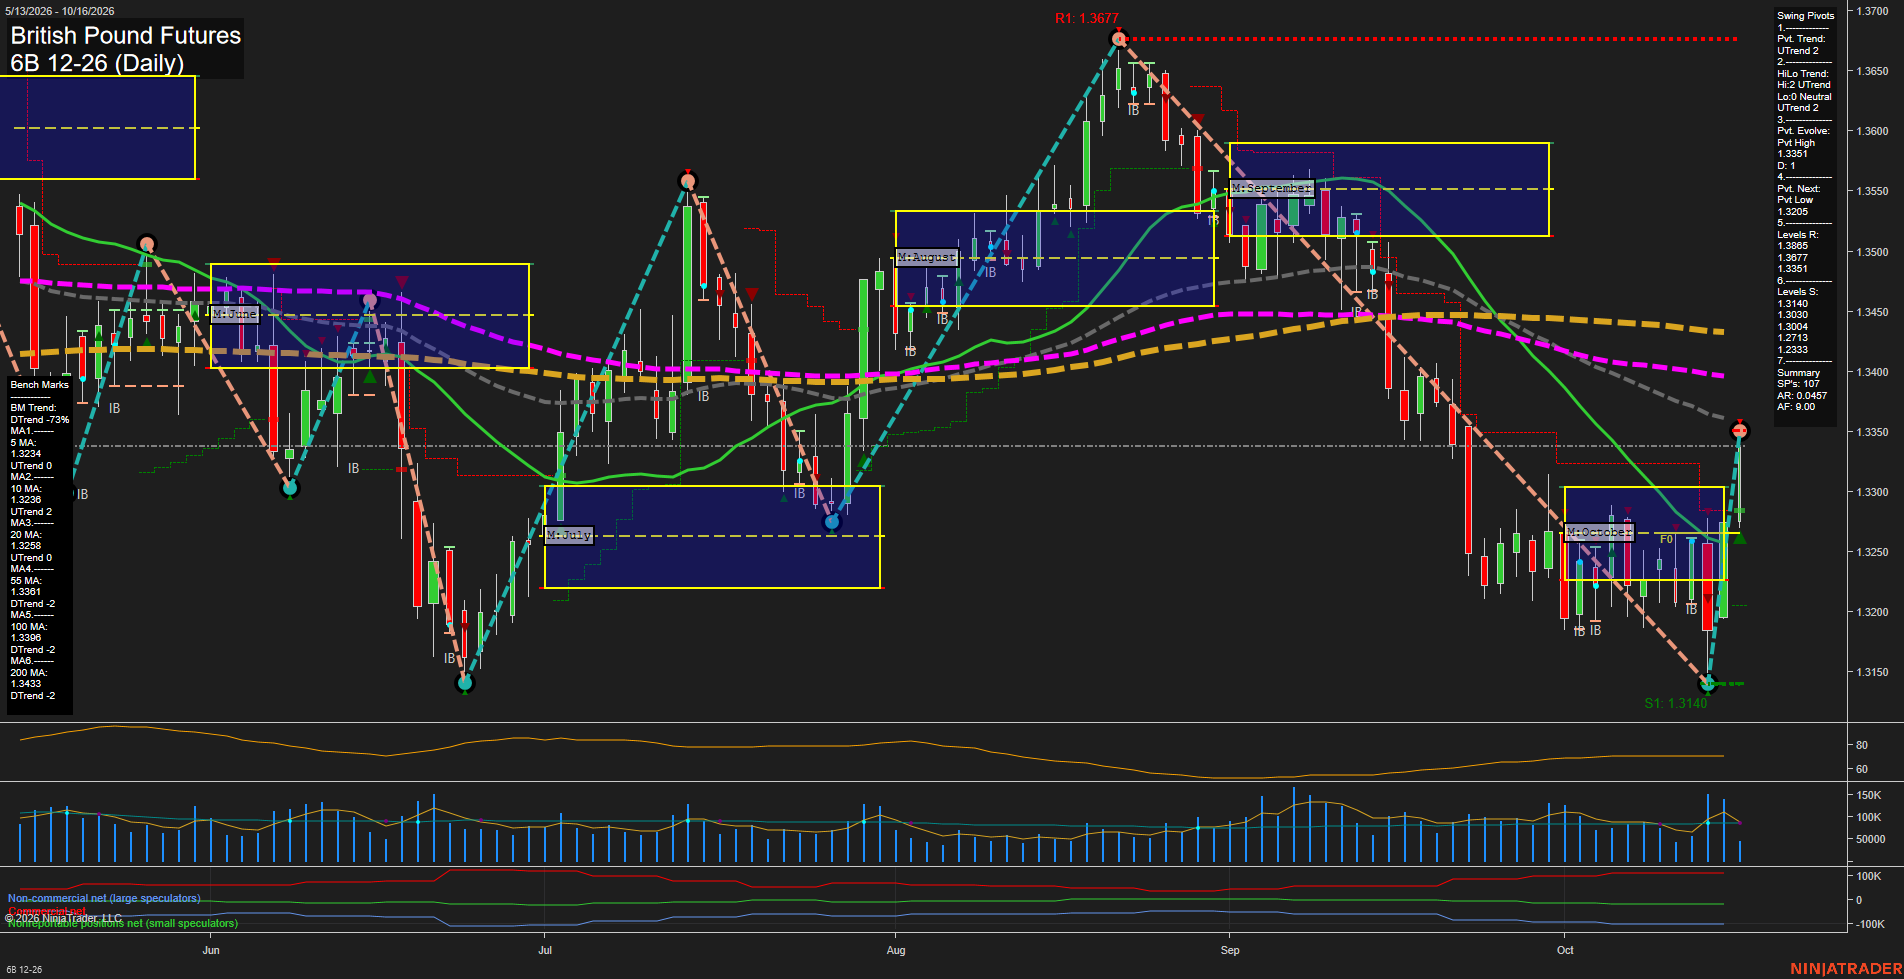Viewport: 1904px width, 979px height.
Task: Click the Pvt. Trend: row in Swing Pivots
Action: pyautogui.click(x=1799, y=39)
